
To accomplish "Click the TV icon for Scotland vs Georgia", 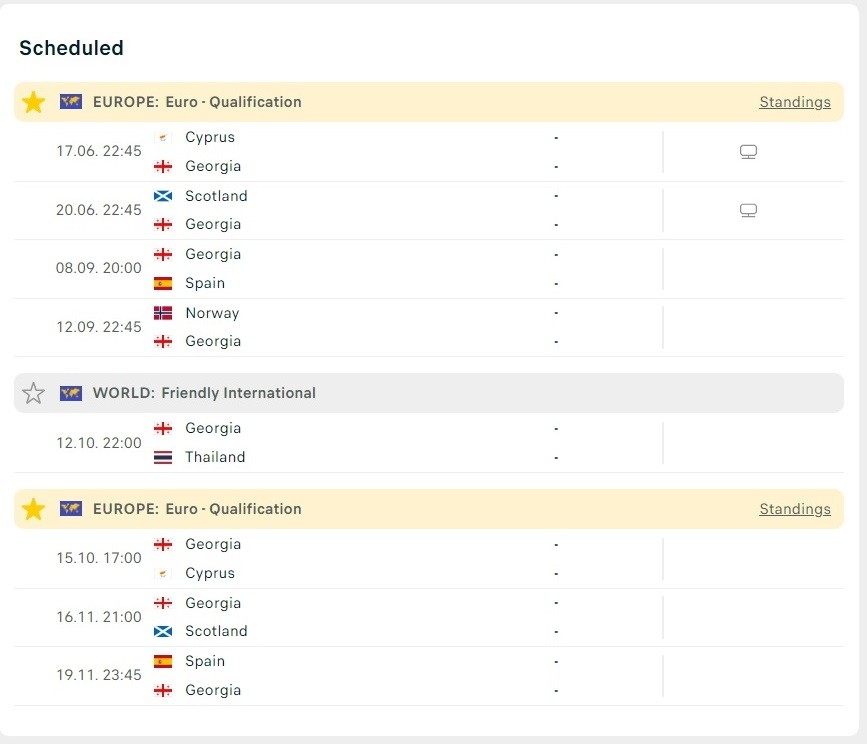I will point(748,210).
